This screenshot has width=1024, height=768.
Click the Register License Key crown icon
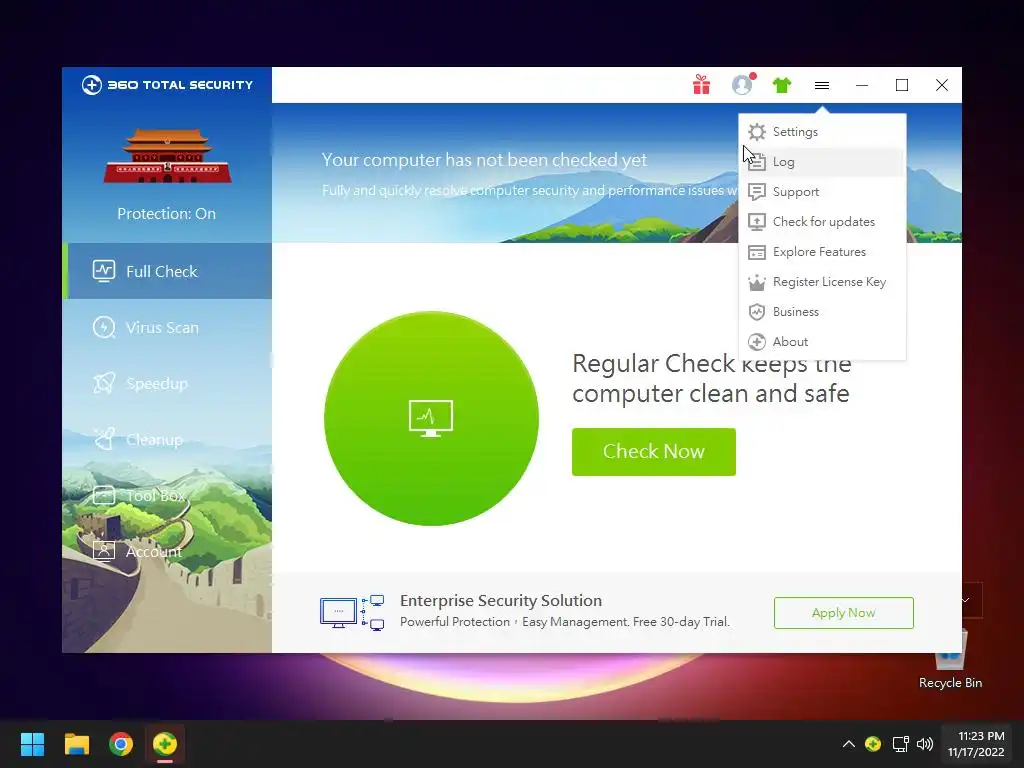point(757,282)
